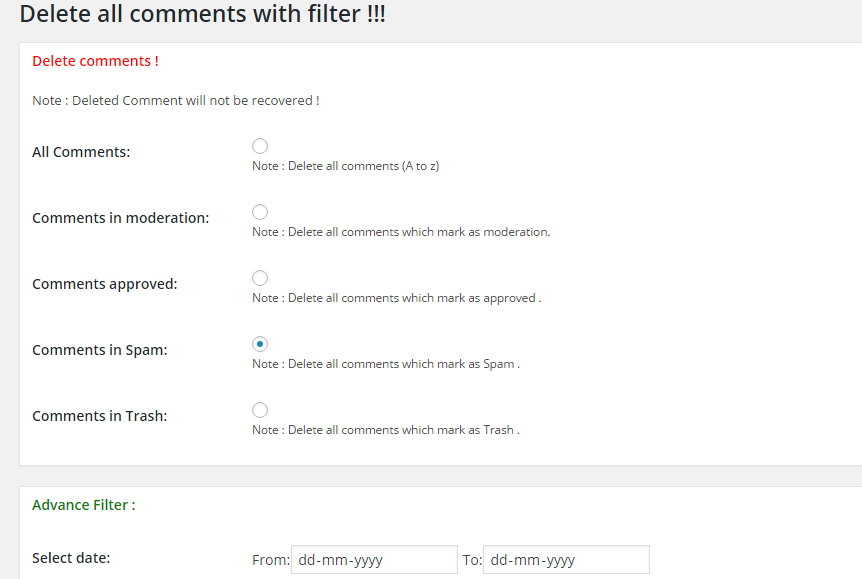Click the "Comments in Spam:" label
The image size is (862, 579).
[x=100, y=350]
